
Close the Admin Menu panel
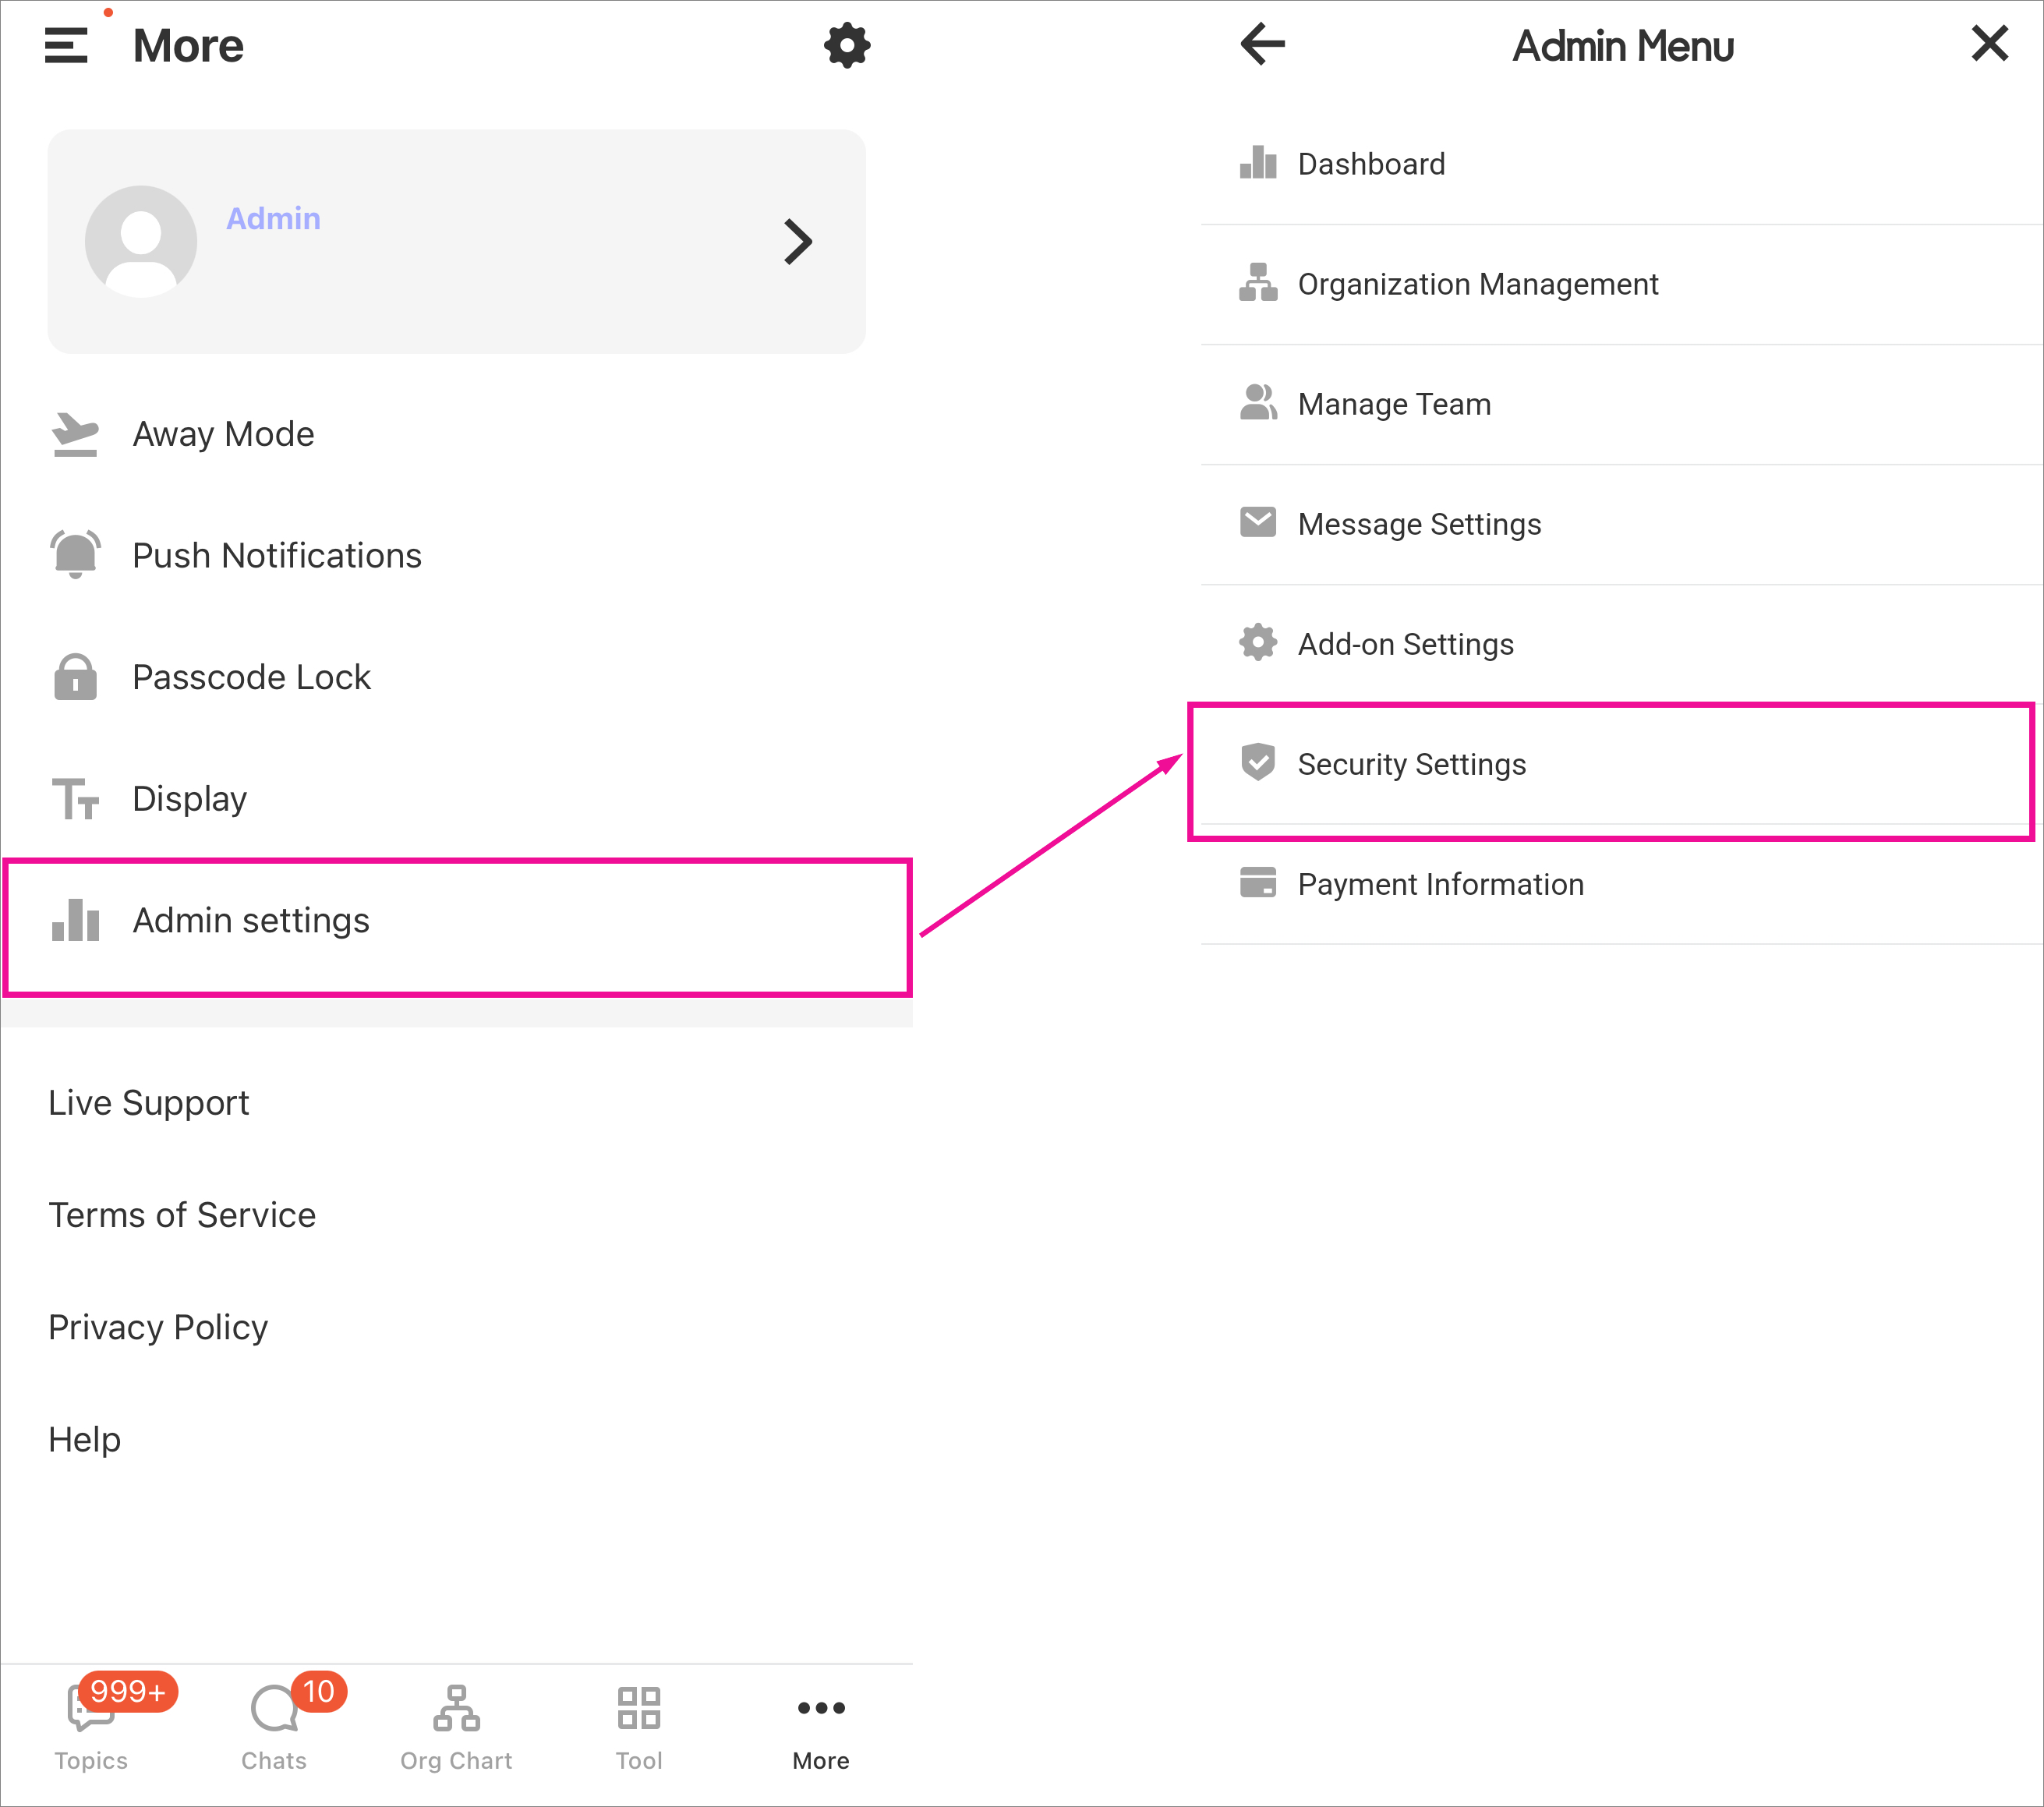tap(1989, 44)
